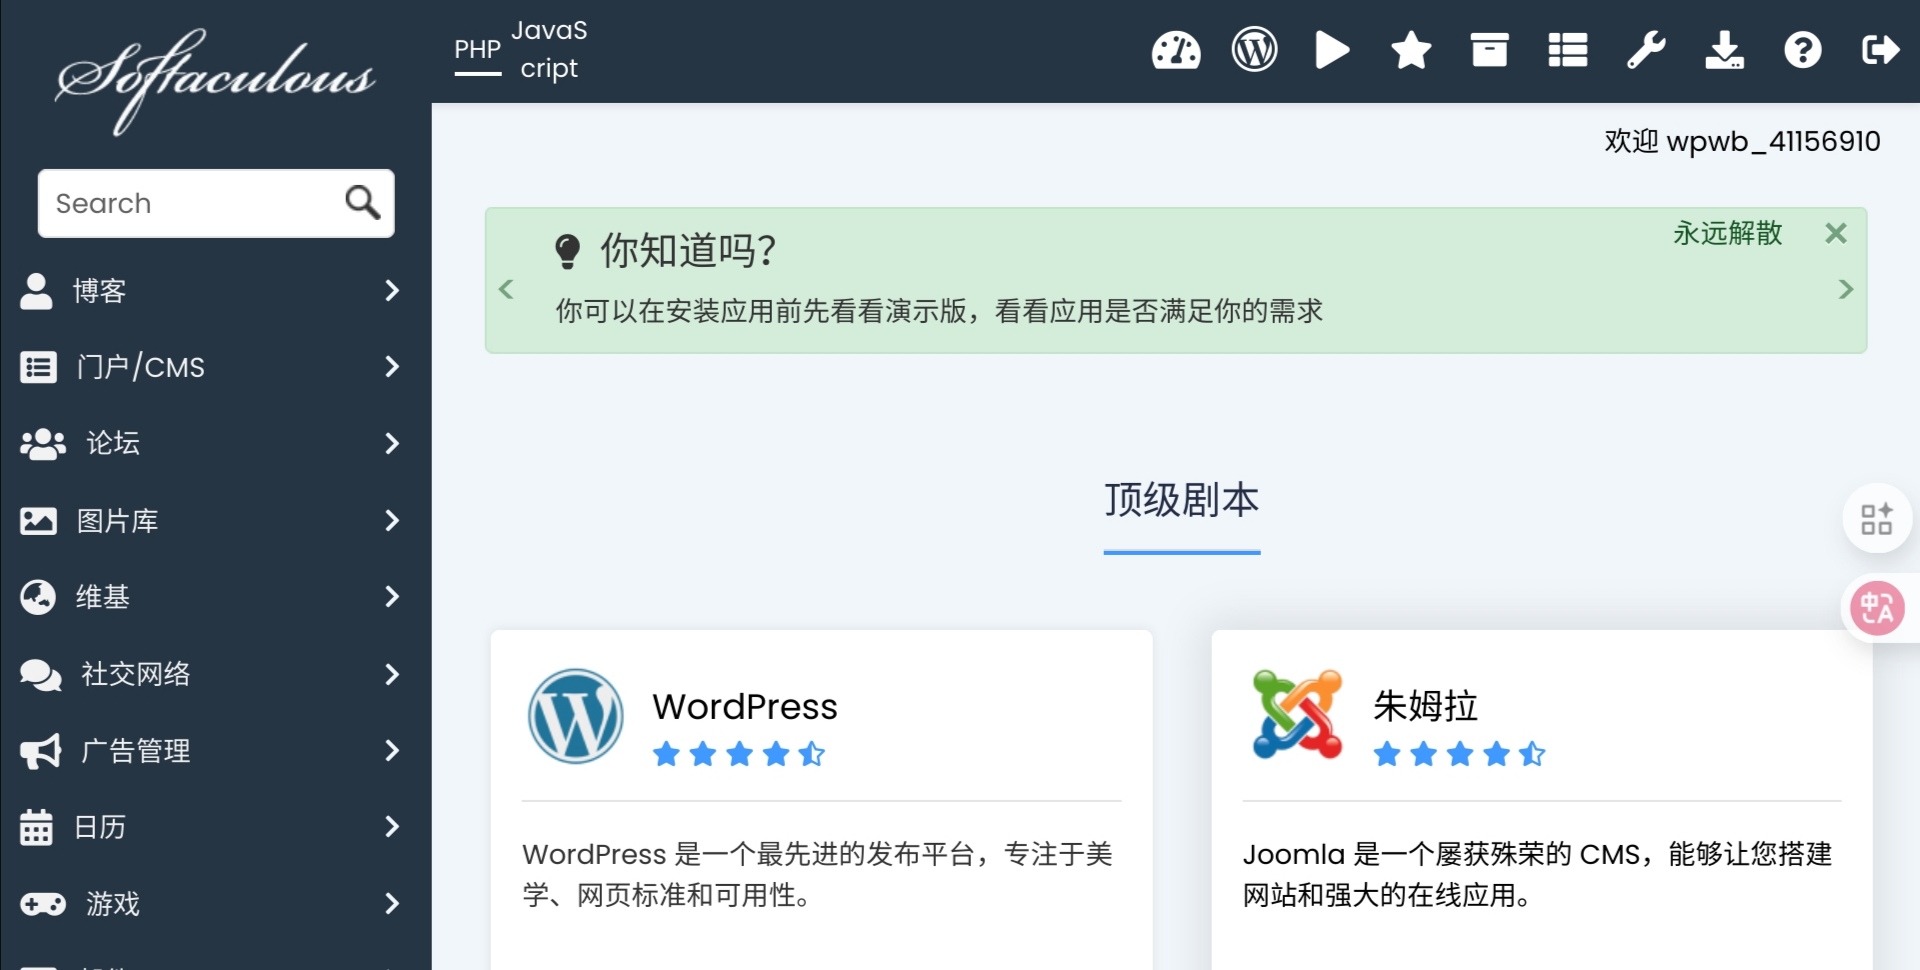Click the logout arrow icon
1920x970 pixels.
click(1880, 50)
